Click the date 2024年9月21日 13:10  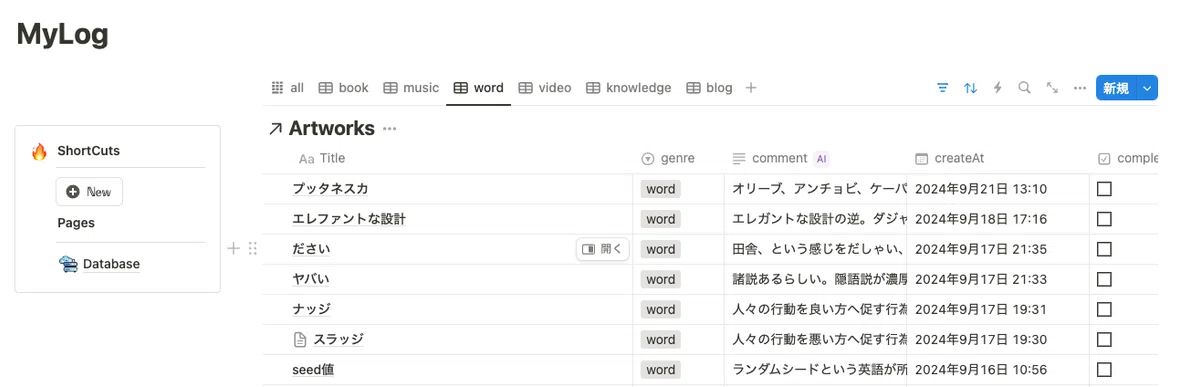click(981, 189)
